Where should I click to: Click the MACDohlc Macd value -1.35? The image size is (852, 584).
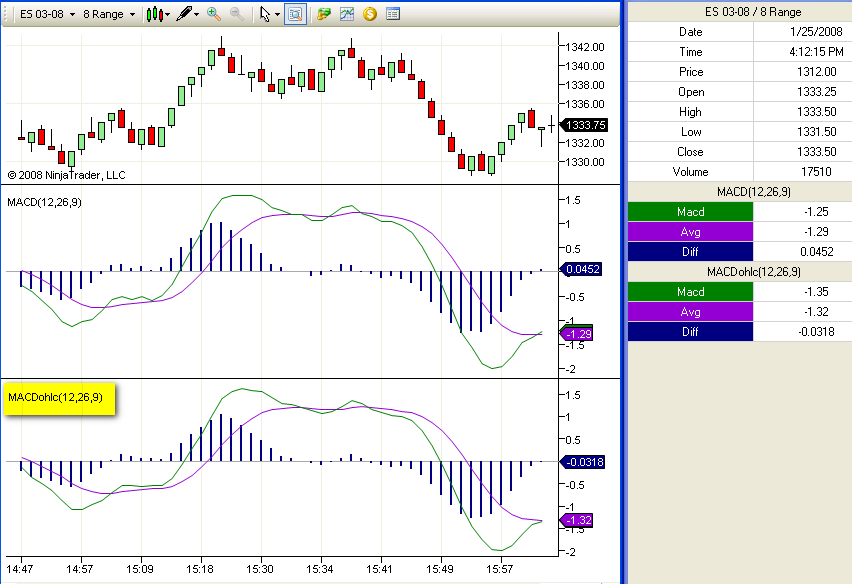[x=816, y=292]
